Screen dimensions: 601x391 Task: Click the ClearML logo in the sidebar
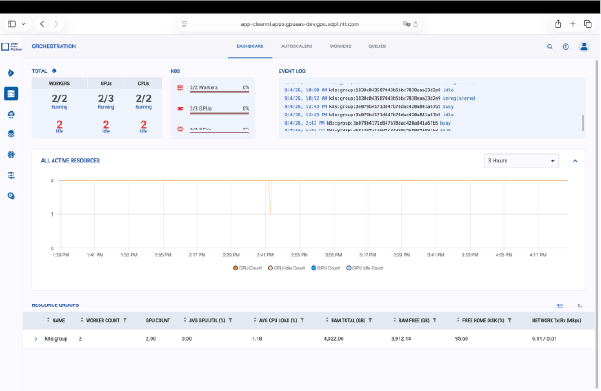coord(11,46)
